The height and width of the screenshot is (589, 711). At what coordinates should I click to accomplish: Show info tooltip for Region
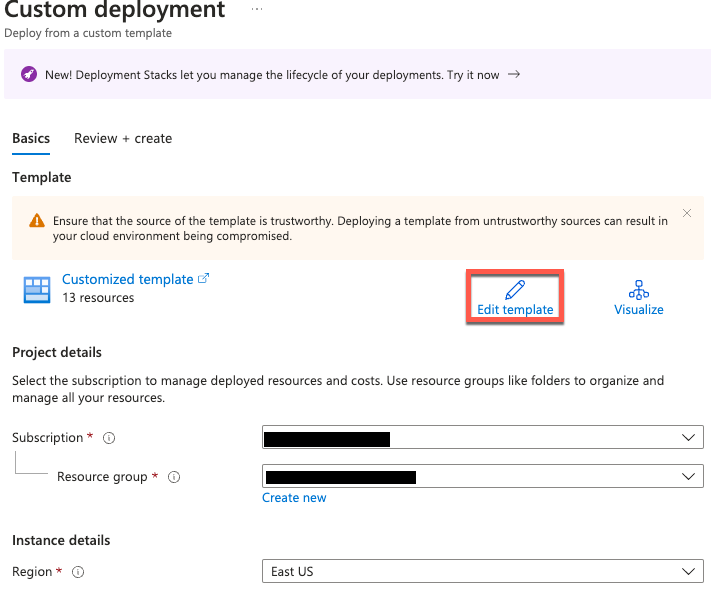[78, 572]
